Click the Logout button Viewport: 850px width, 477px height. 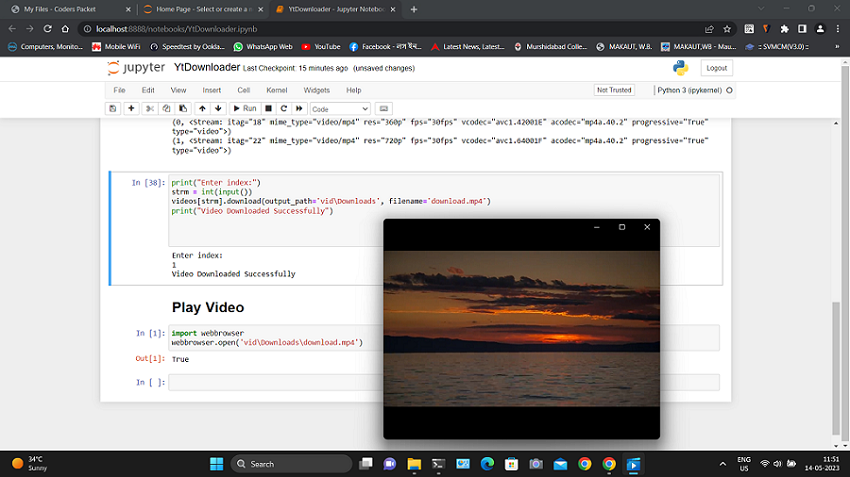(717, 68)
